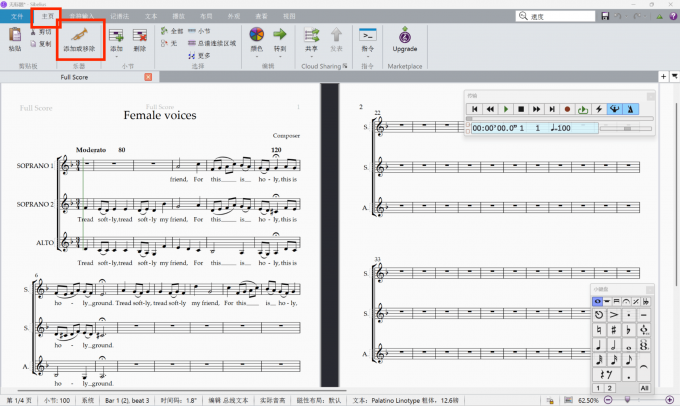
Task: Click the Share (共享) icon
Action: coord(311,35)
